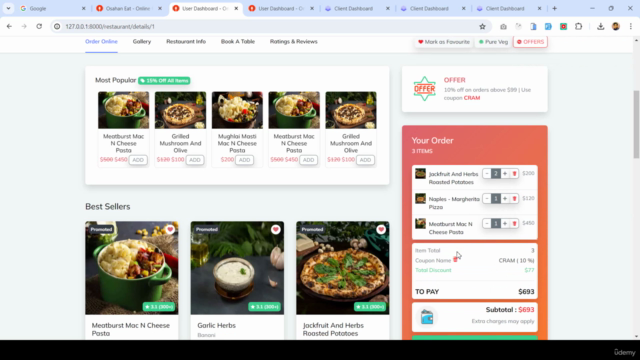Favourite the Garlic Herbs card heart
This screenshot has height=360, width=640.
click(x=276, y=230)
